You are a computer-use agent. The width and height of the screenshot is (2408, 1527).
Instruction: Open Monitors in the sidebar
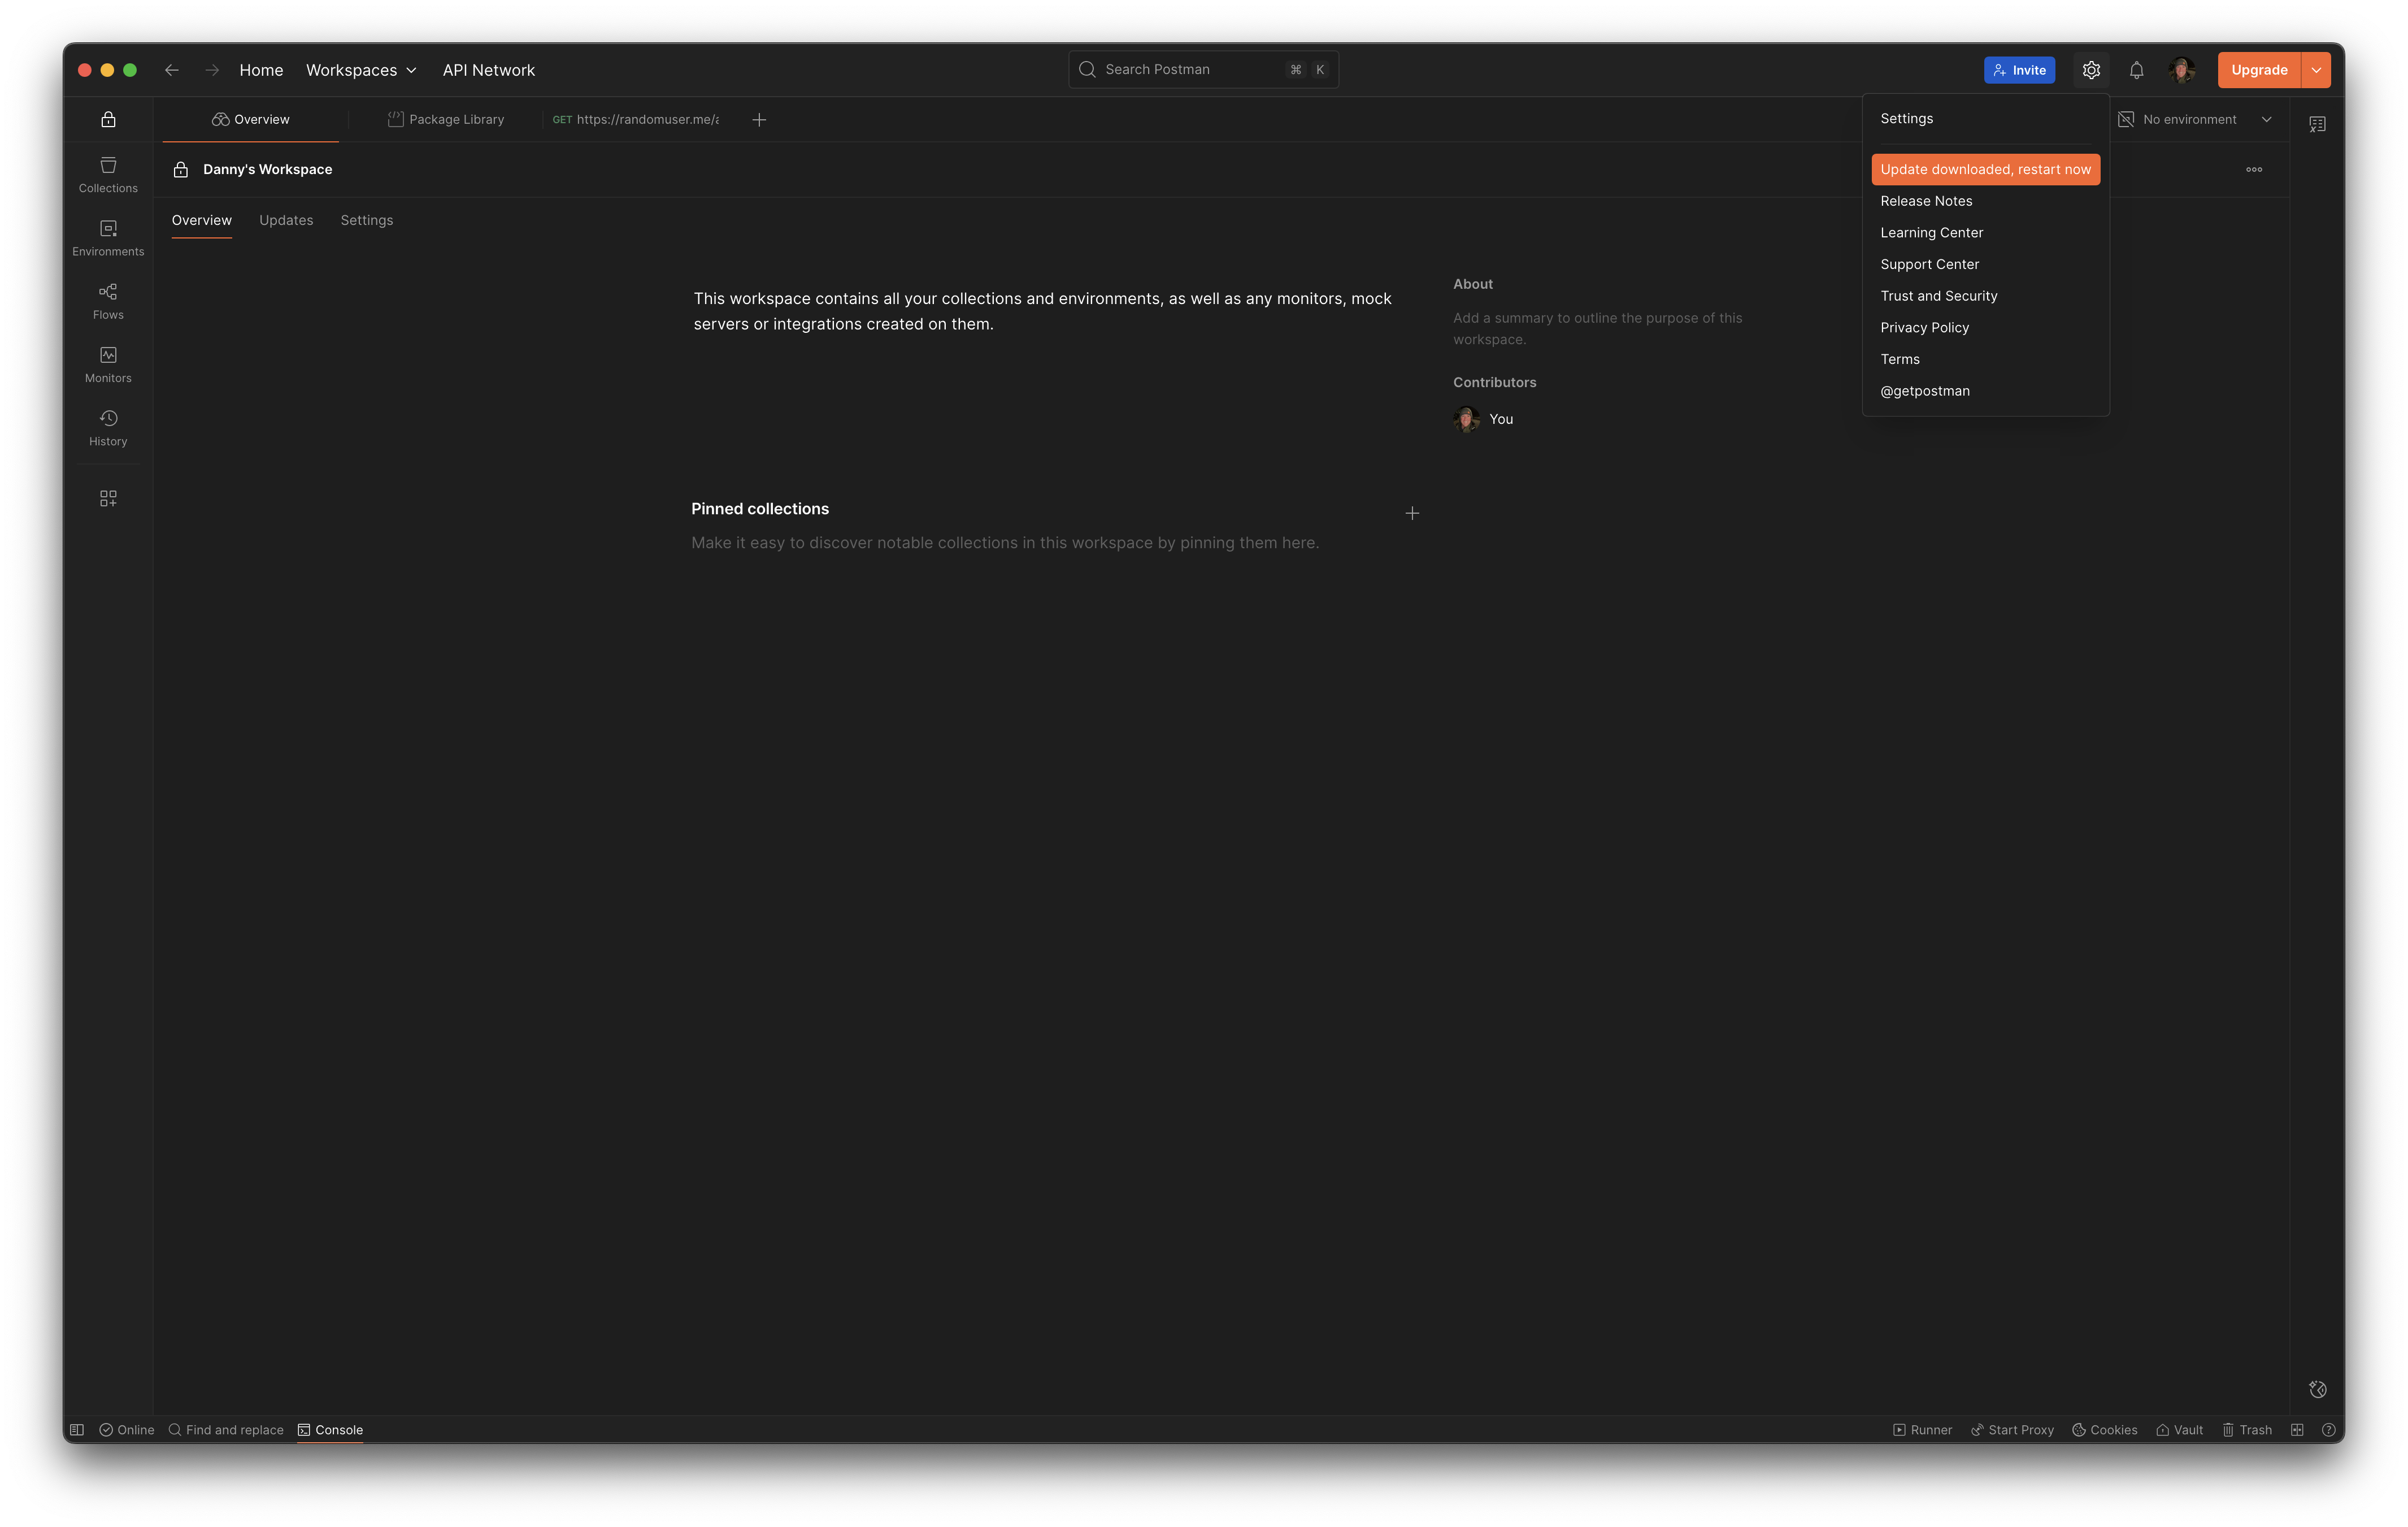[x=108, y=364]
